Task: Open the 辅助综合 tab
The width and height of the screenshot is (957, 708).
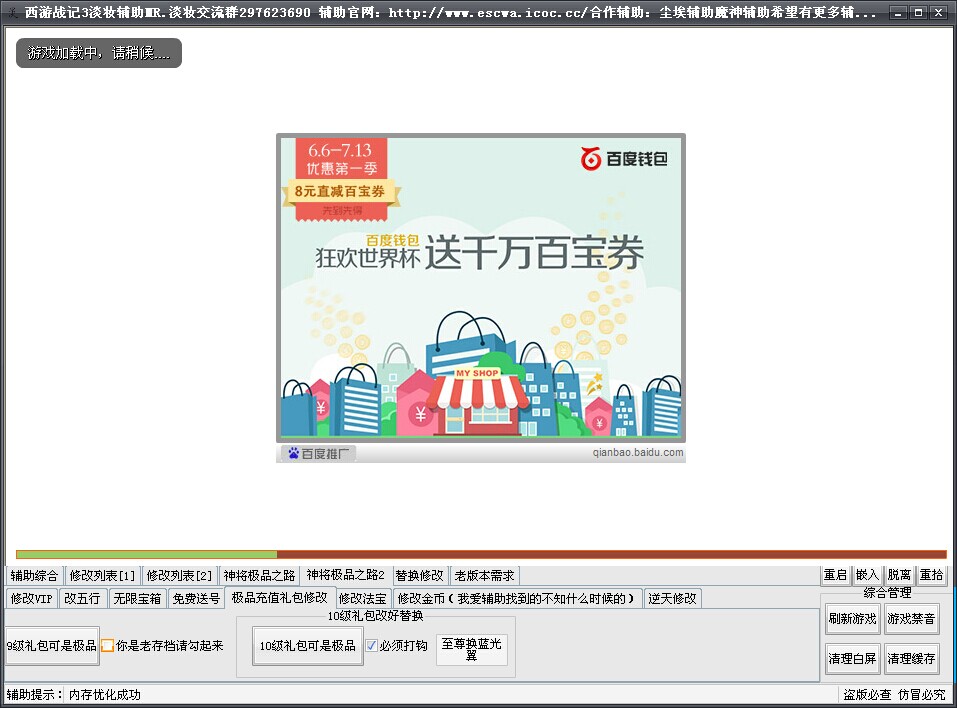Action: click(x=34, y=575)
